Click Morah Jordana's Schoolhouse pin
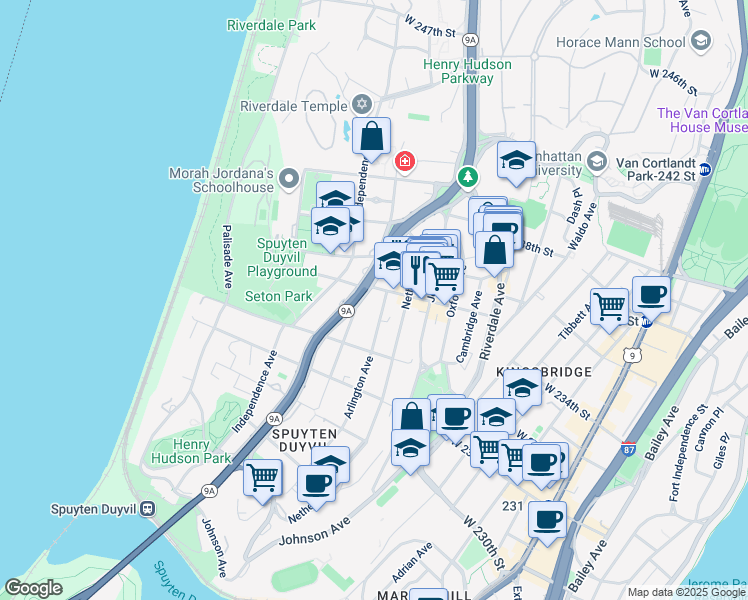This screenshot has width=748, height=600. point(289,179)
